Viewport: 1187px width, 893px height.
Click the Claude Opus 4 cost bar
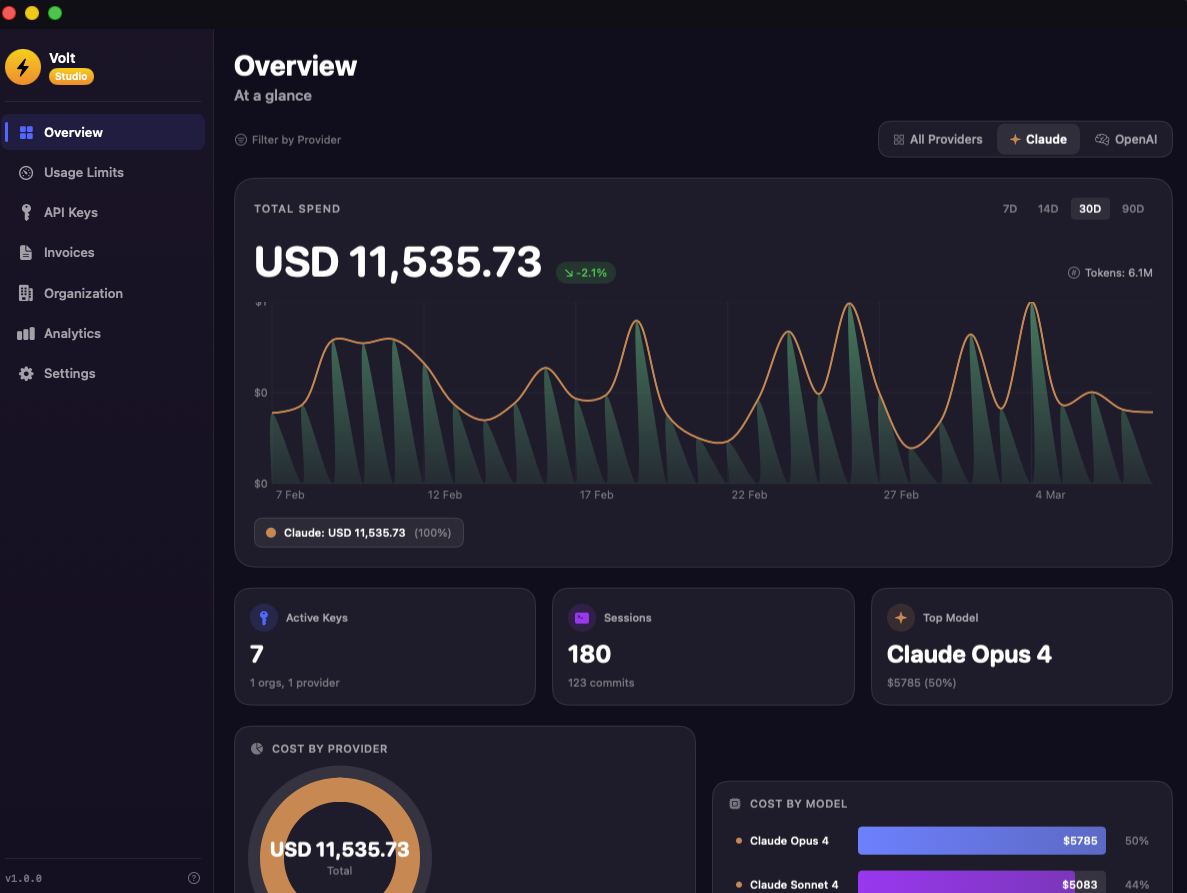click(981, 841)
